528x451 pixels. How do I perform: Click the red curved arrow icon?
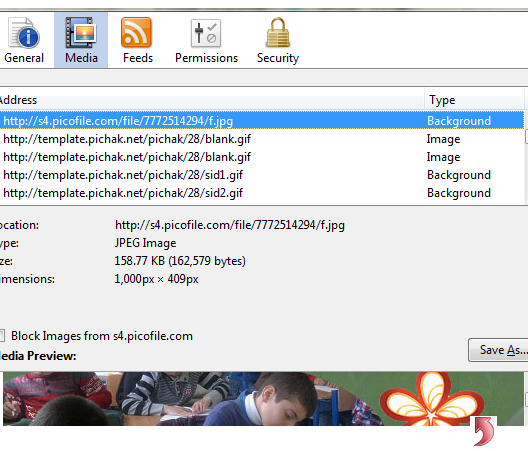(x=484, y=431)
